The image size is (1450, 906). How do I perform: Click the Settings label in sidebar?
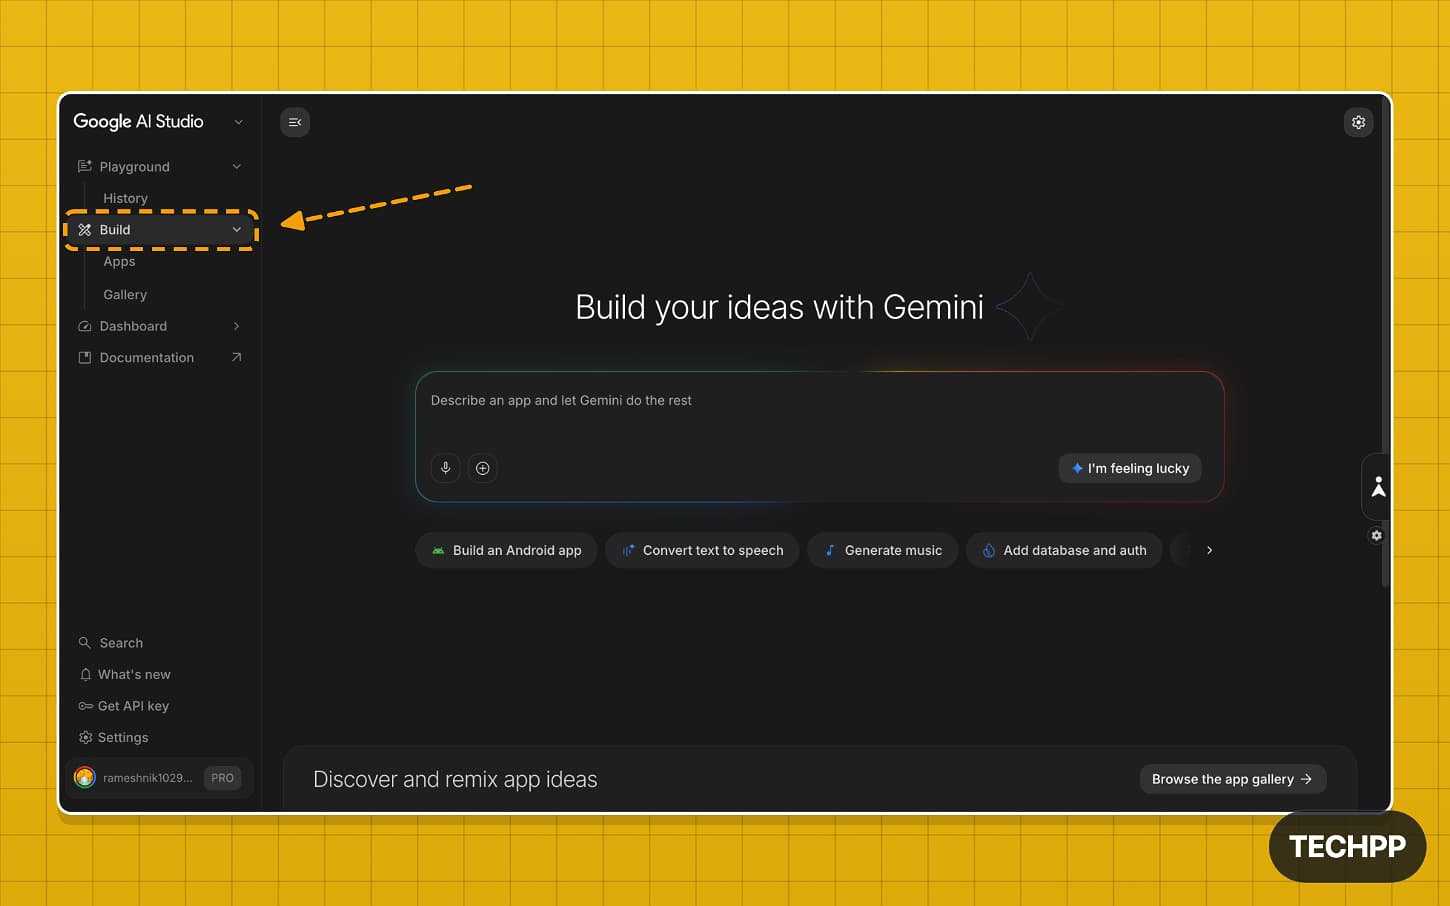tap(123, 737)
